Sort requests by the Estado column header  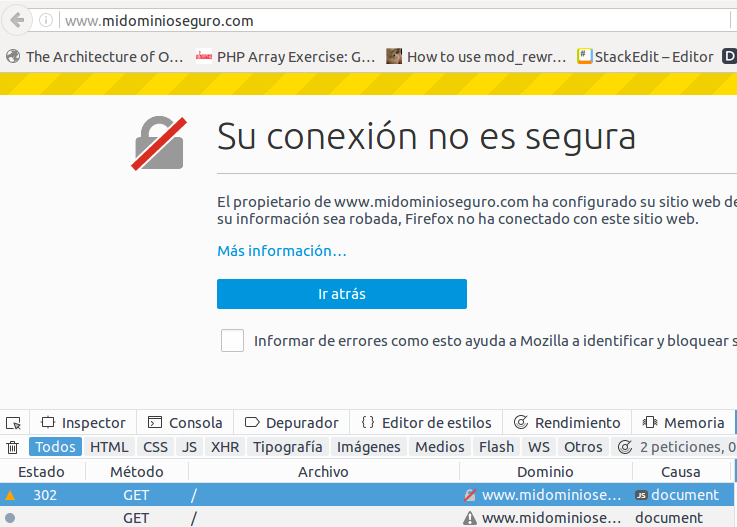coord(41,471)
